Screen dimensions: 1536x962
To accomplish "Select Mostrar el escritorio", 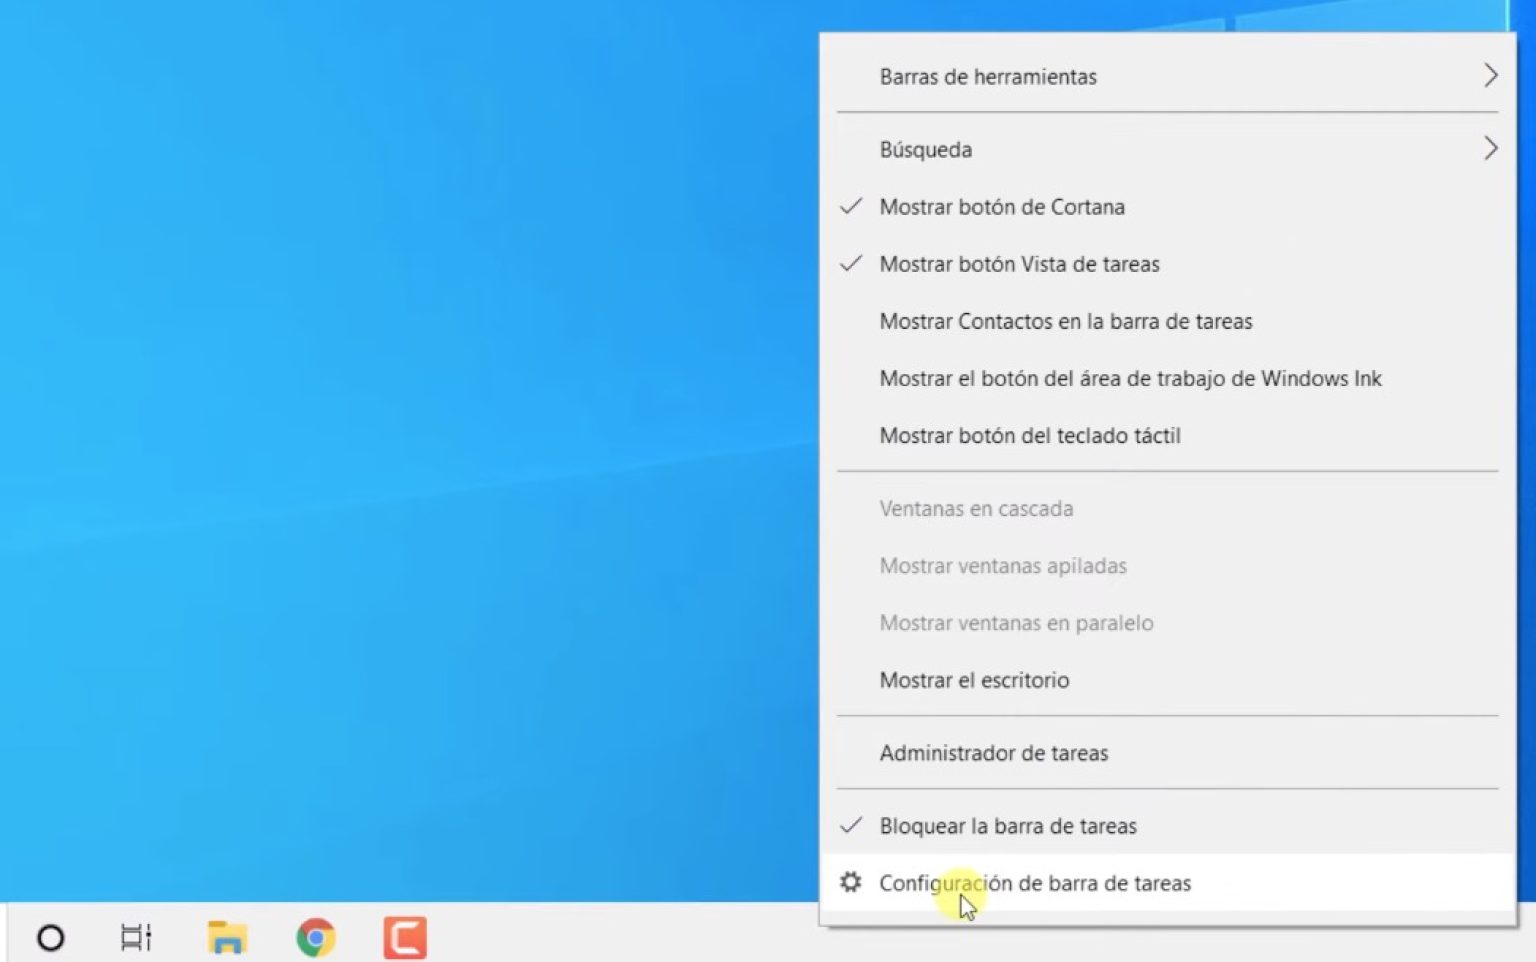I will tap(974, 680).
